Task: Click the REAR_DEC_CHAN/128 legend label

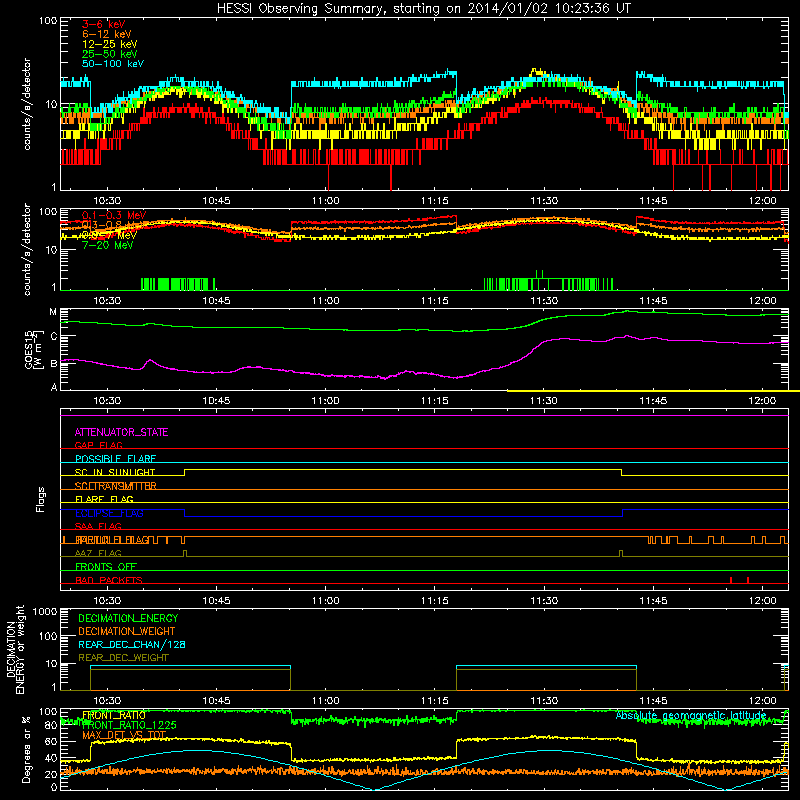Action: pyautogui.click(x=132, y=644)
